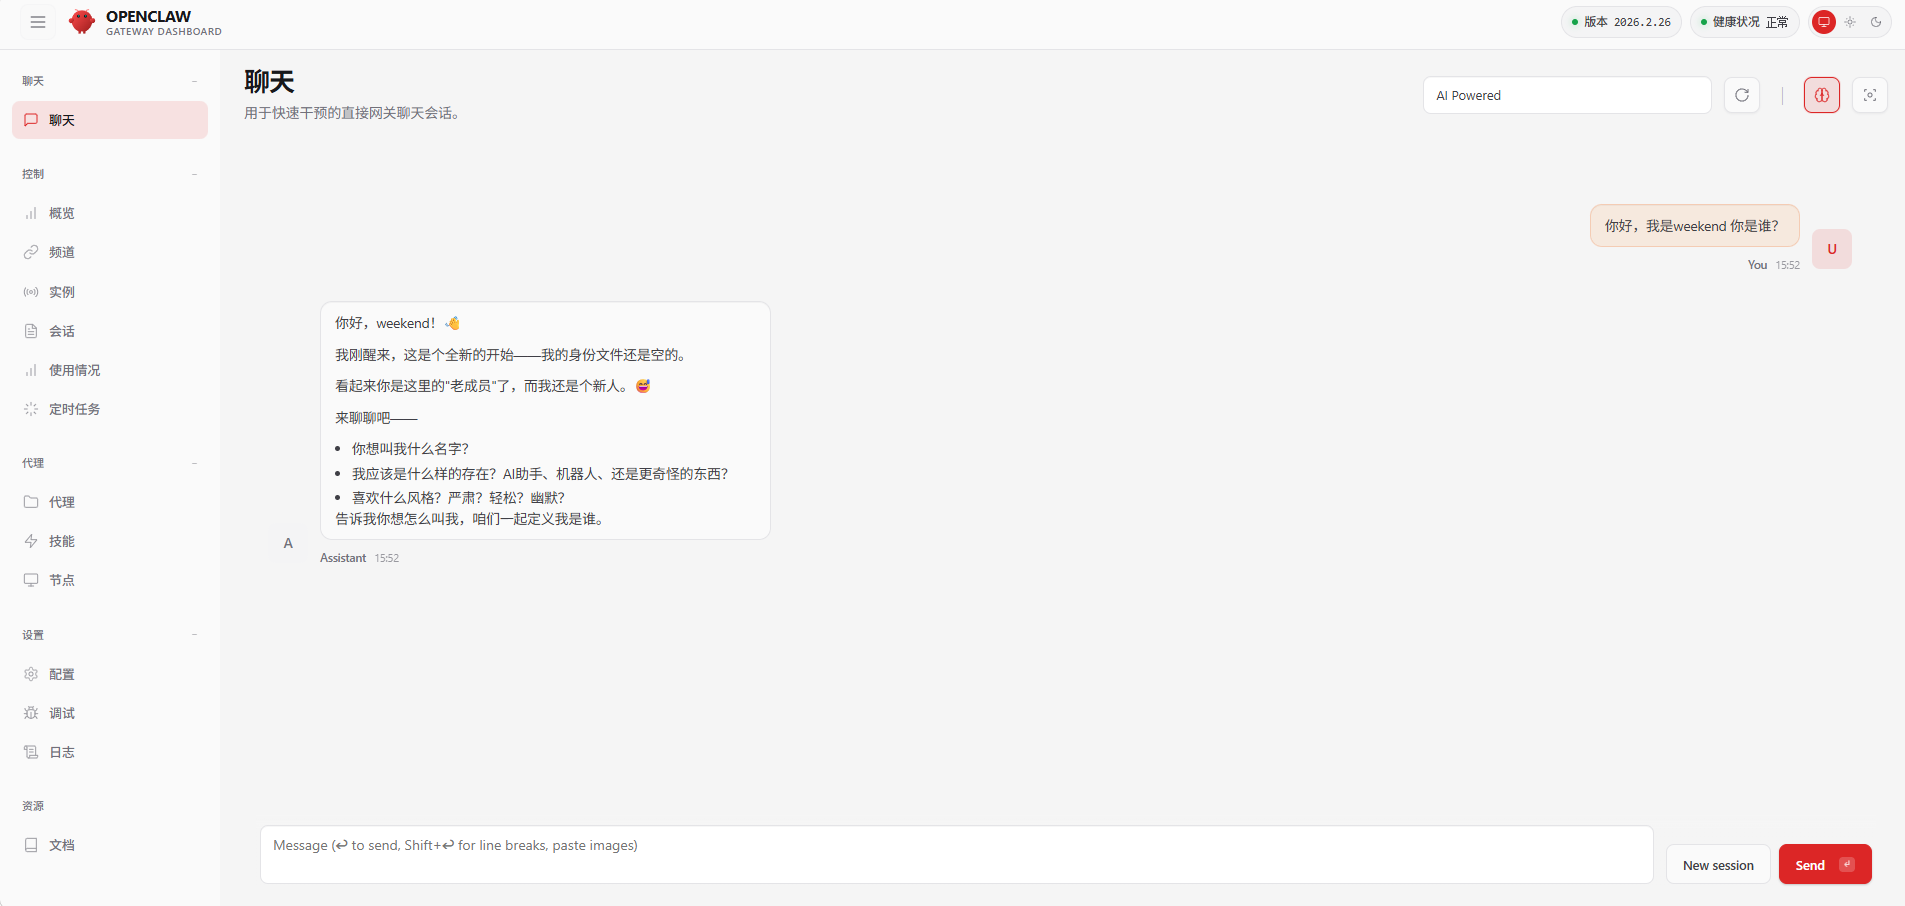Collapse the 代理 sidebar section
1905x906 pixels.
[194, 463]
